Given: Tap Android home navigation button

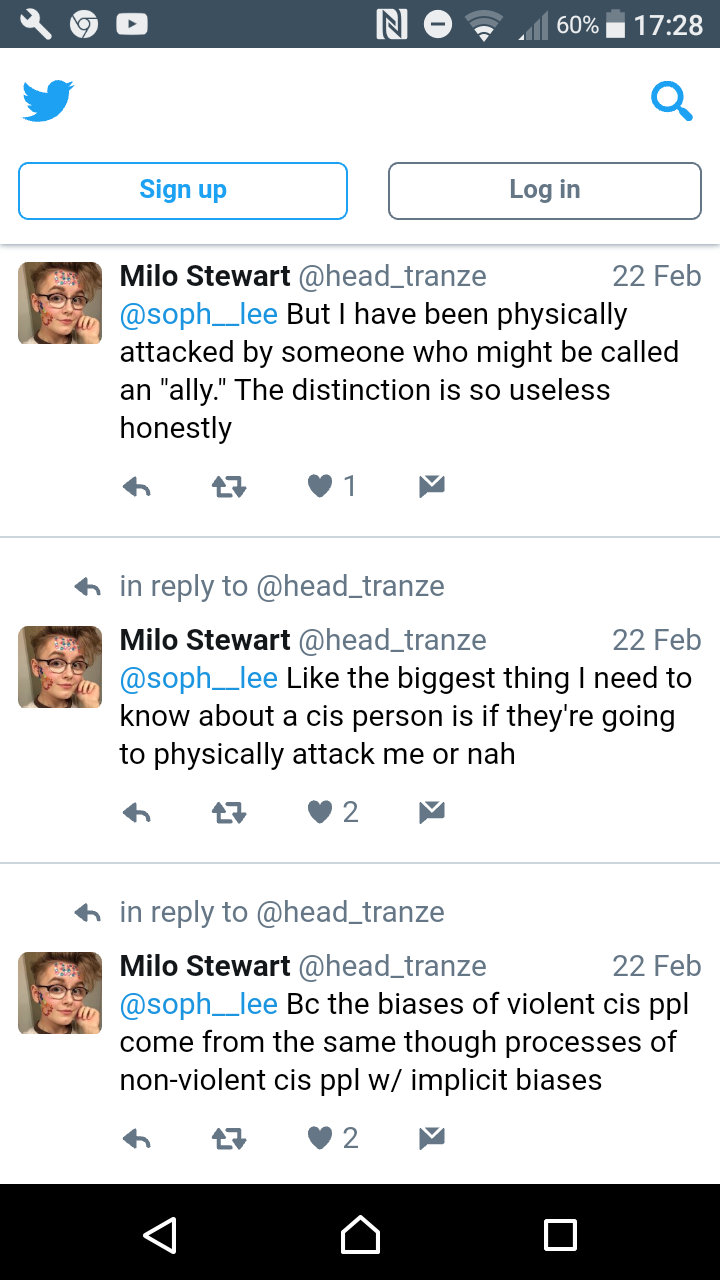Looking at the screenshot, I should pyautogui.click(x=360, y=1234).
